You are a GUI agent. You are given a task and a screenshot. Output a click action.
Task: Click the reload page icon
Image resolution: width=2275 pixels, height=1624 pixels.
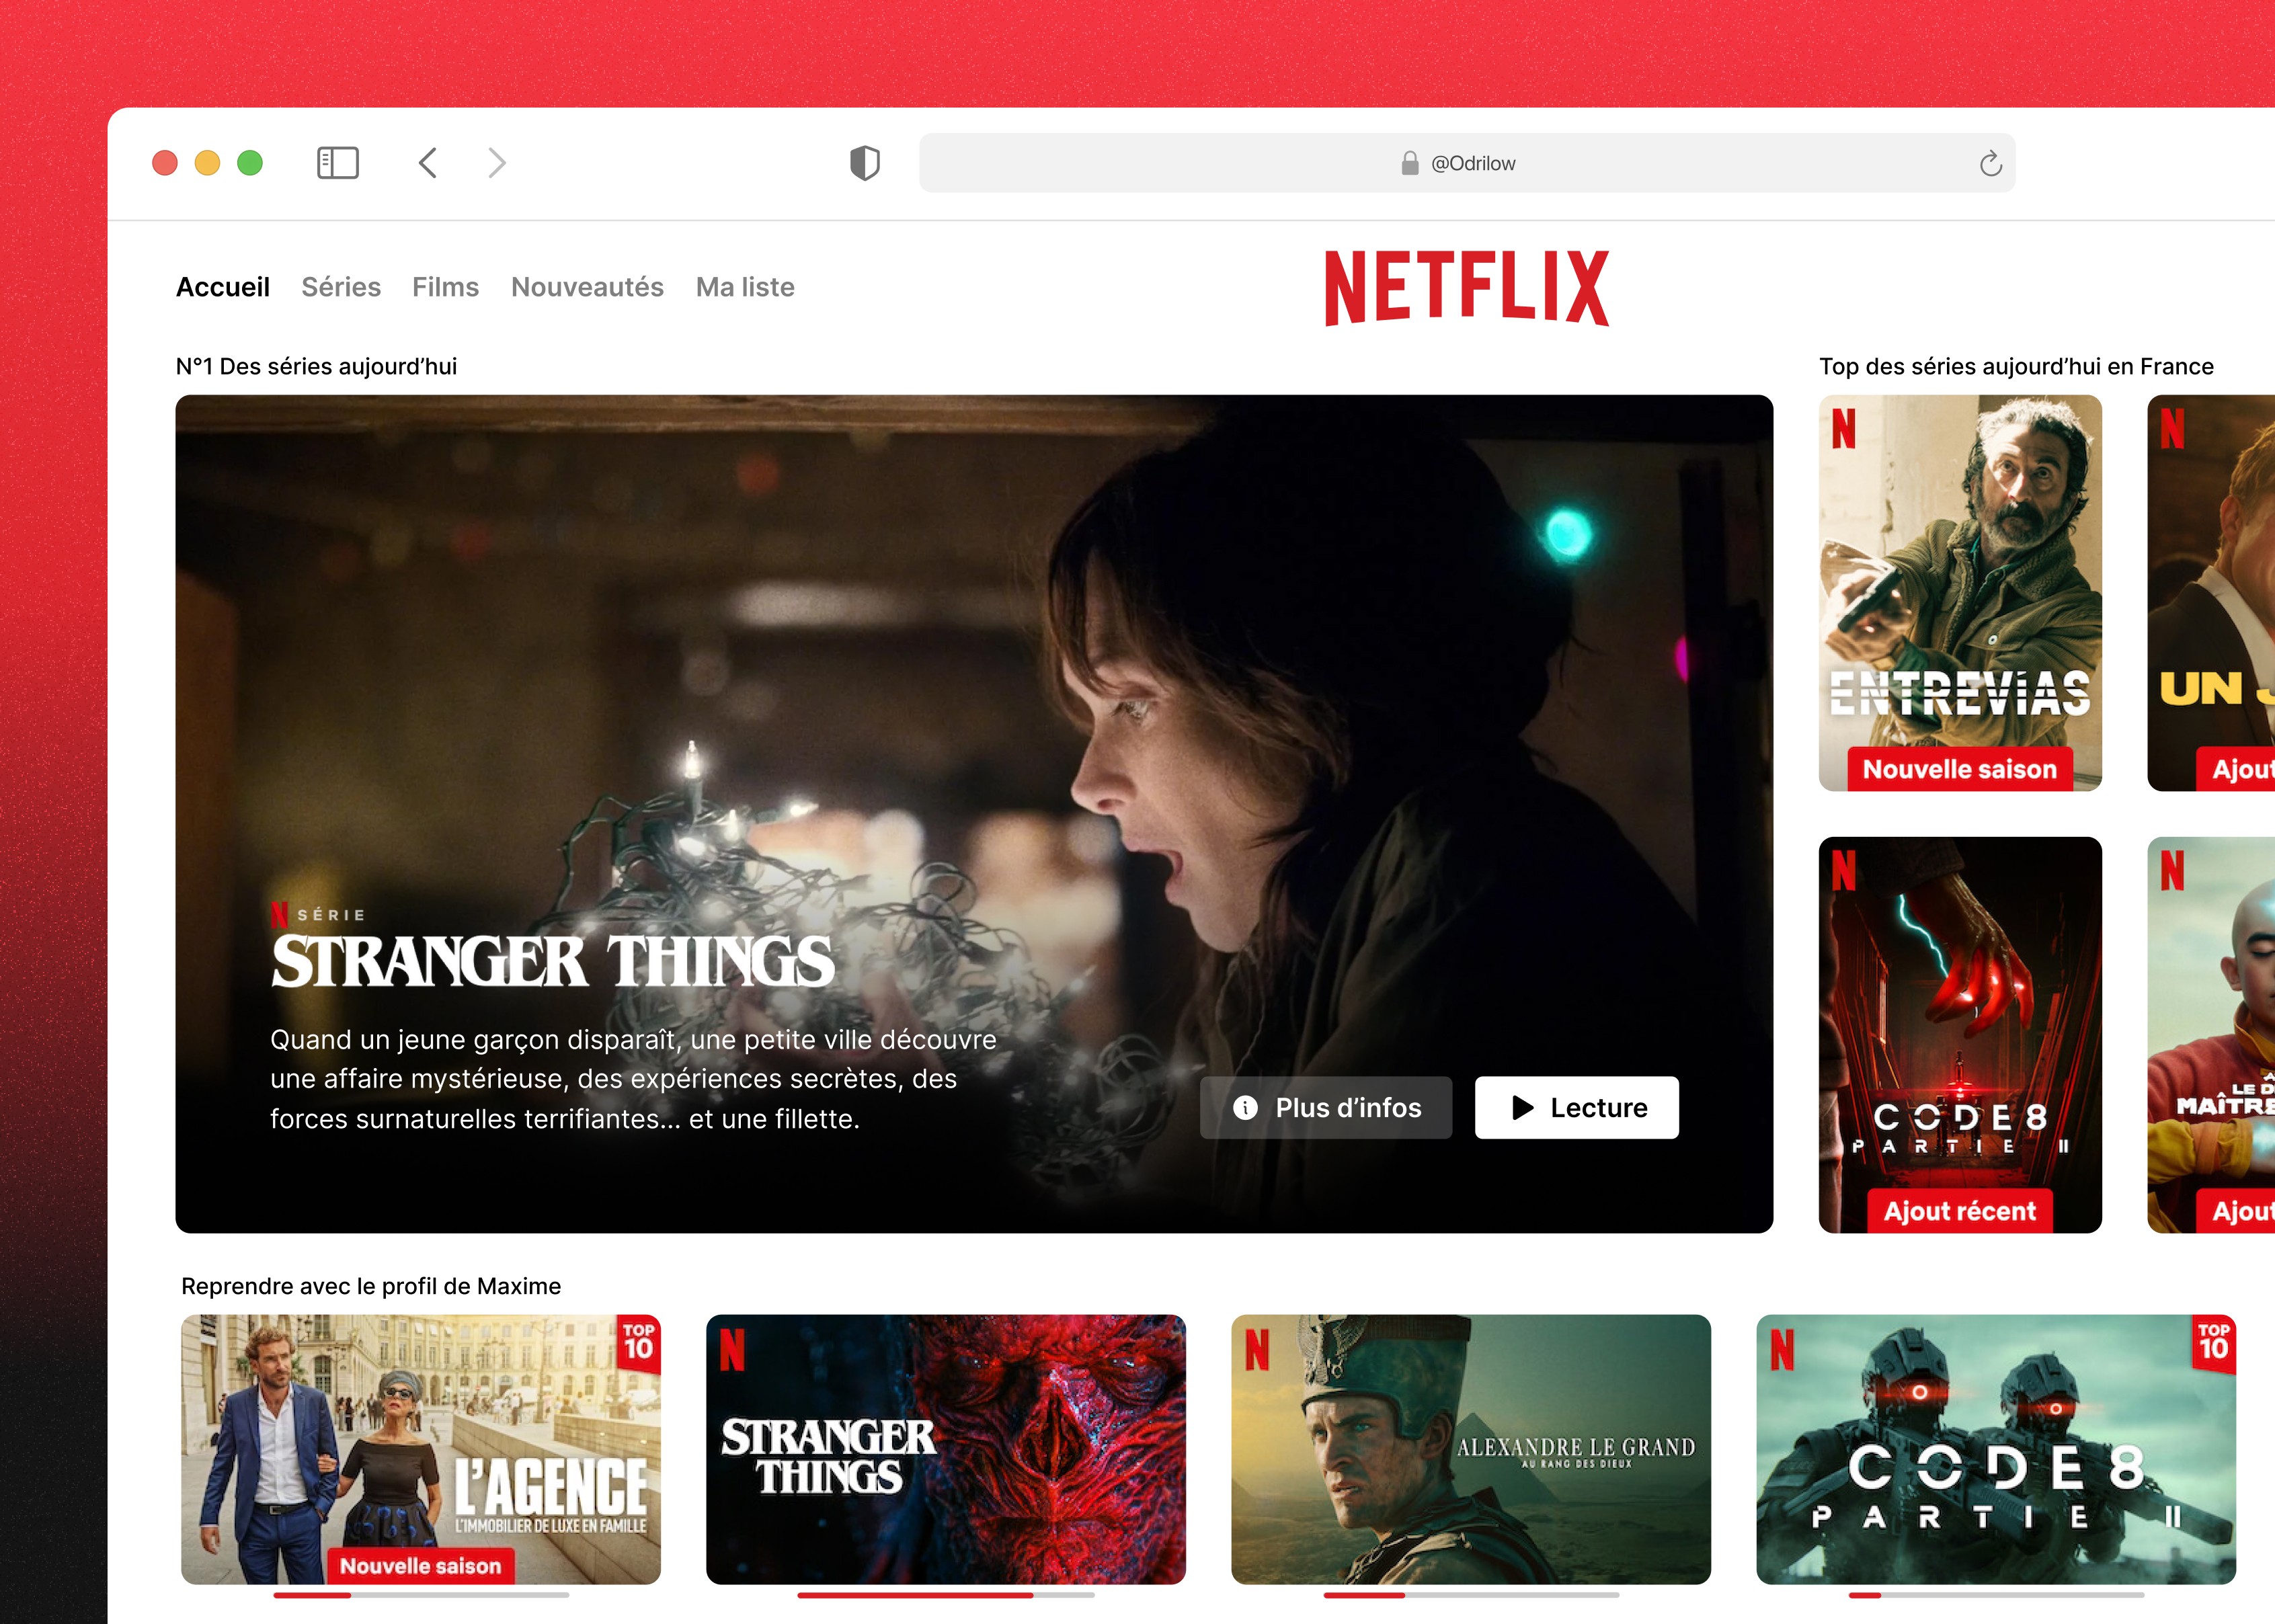[1990, 164]
